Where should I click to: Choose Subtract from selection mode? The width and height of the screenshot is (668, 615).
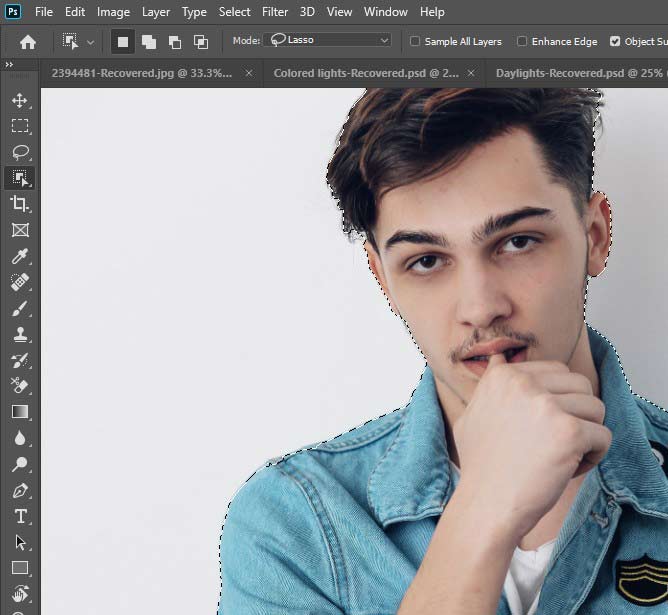coord(175,42)
